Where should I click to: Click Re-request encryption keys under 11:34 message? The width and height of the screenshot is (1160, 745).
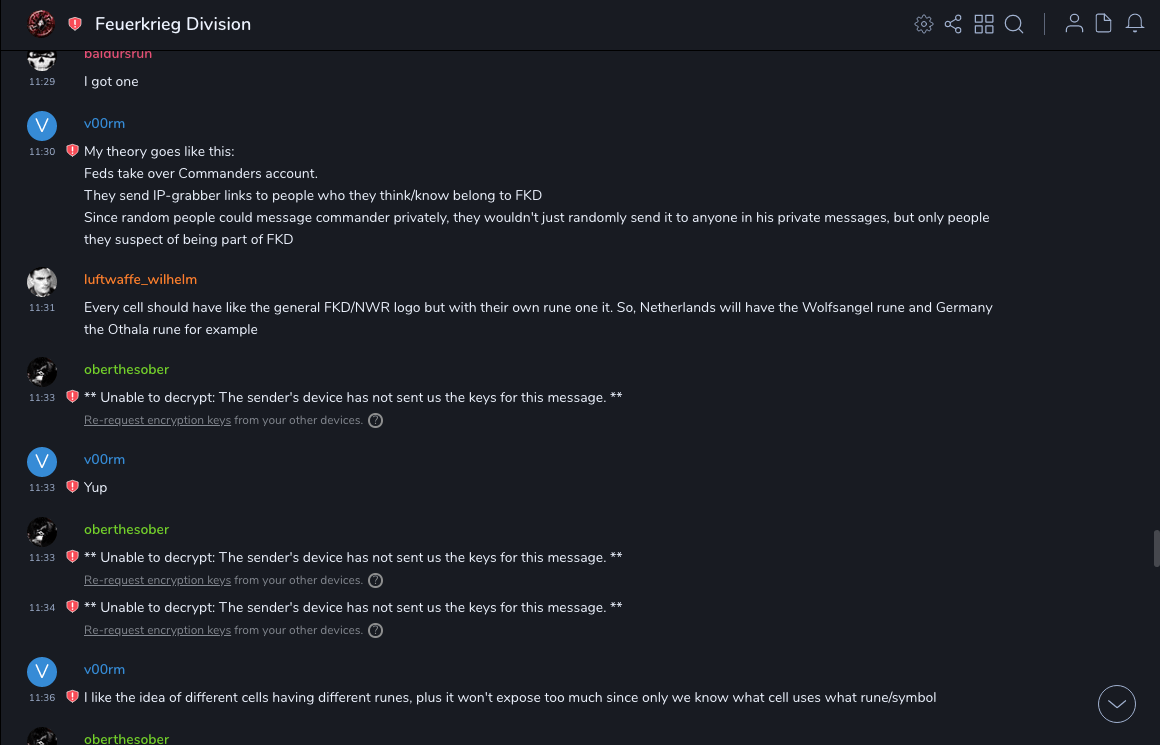(x=157, y=631)
